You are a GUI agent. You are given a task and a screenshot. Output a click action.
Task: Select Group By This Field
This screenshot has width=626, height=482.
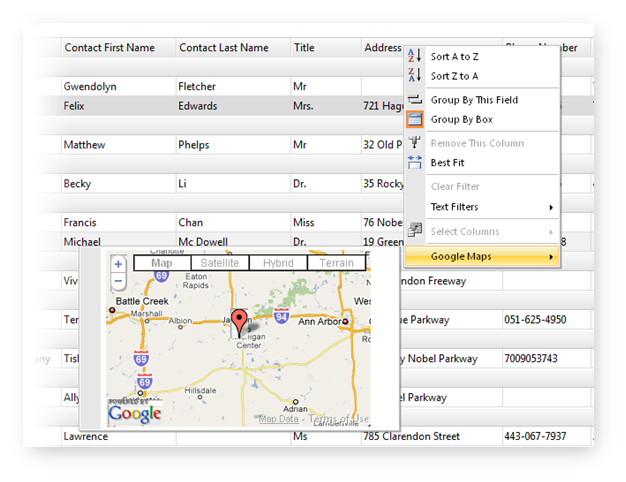click(483, 100)
